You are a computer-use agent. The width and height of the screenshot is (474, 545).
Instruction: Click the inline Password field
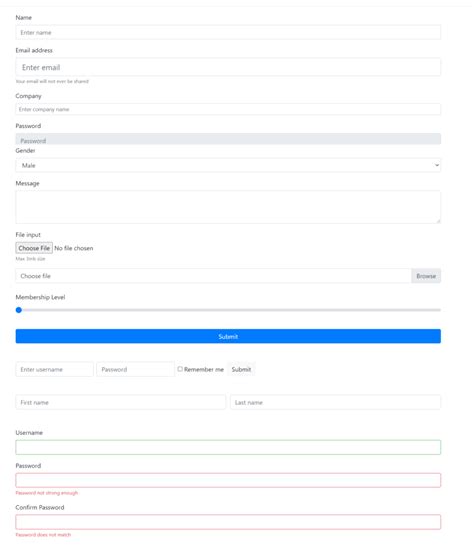(x=136, y=369)
